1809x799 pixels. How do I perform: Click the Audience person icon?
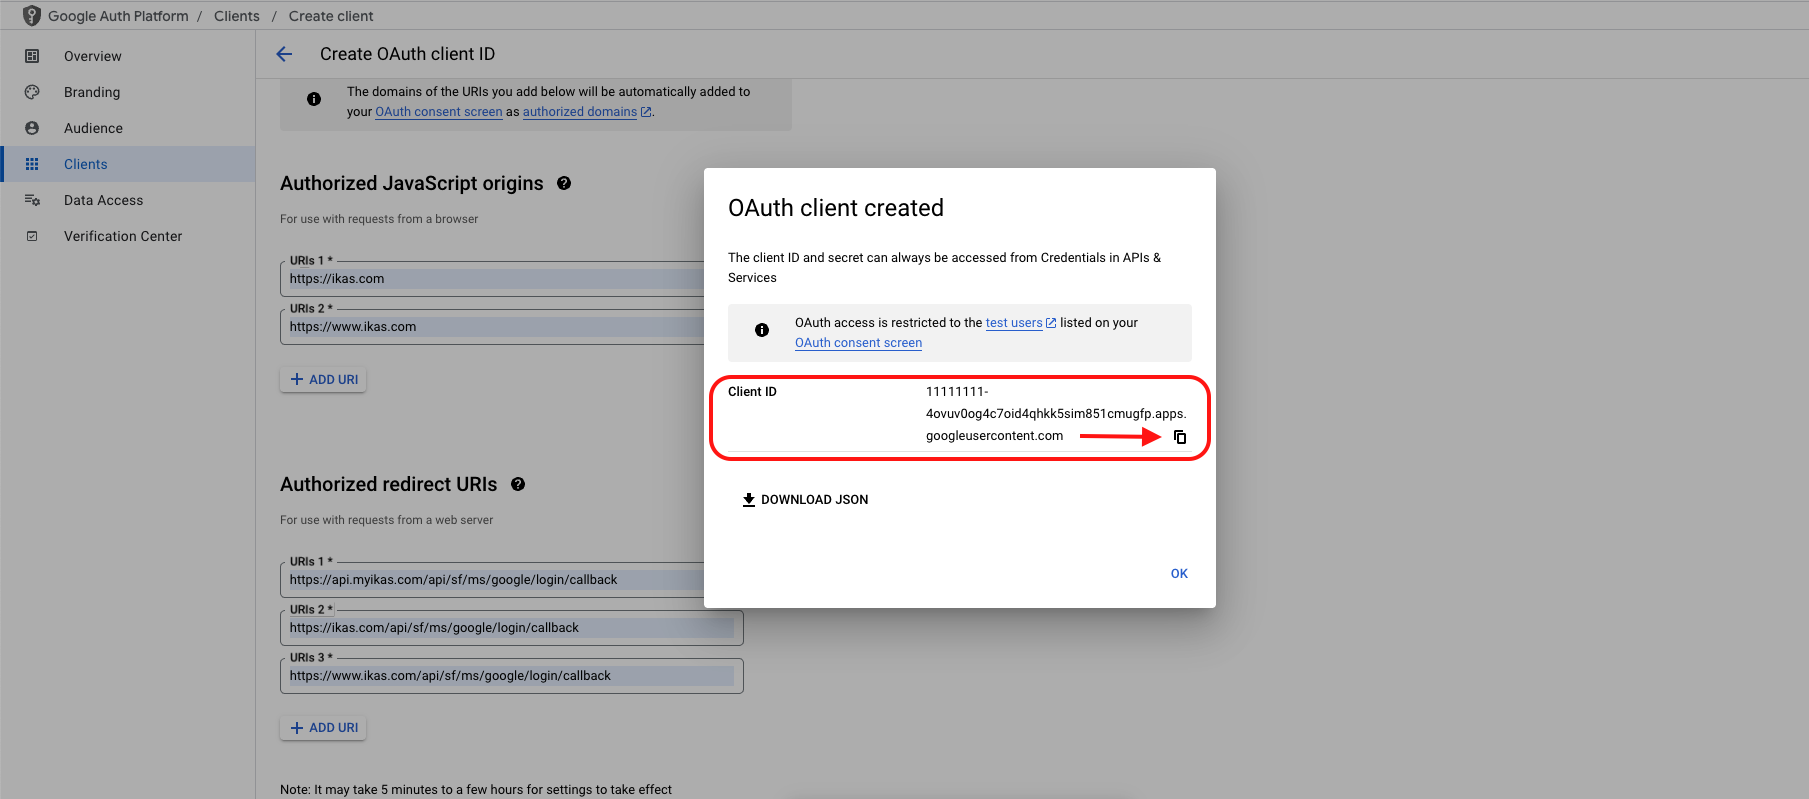[32, 128]
